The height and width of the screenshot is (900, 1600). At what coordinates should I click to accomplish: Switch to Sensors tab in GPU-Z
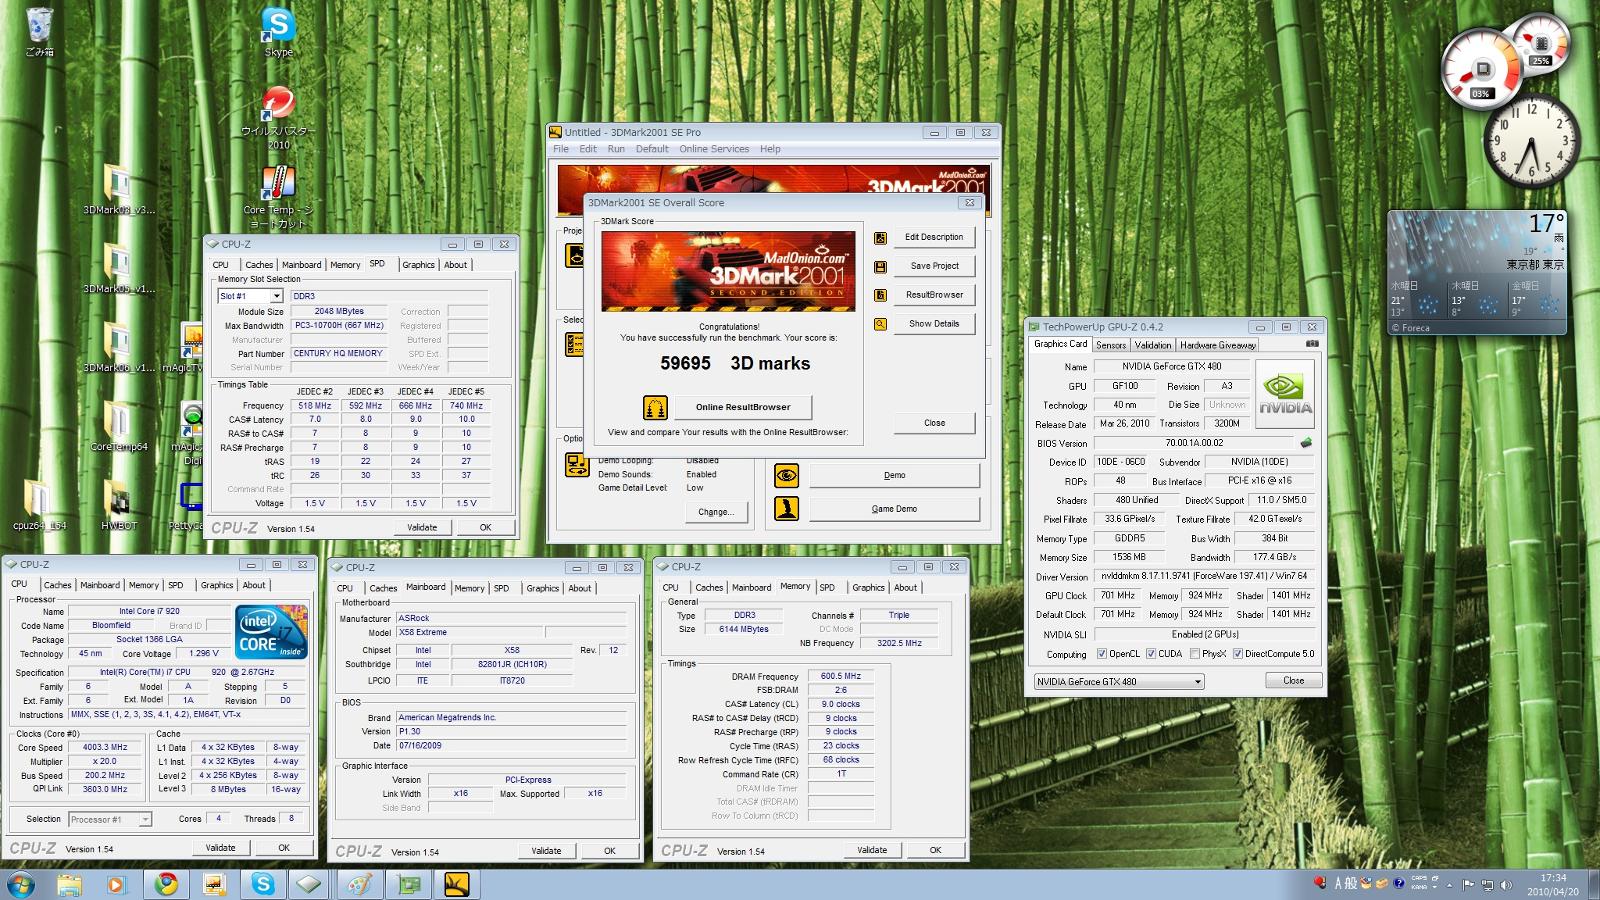point(1111,345)
